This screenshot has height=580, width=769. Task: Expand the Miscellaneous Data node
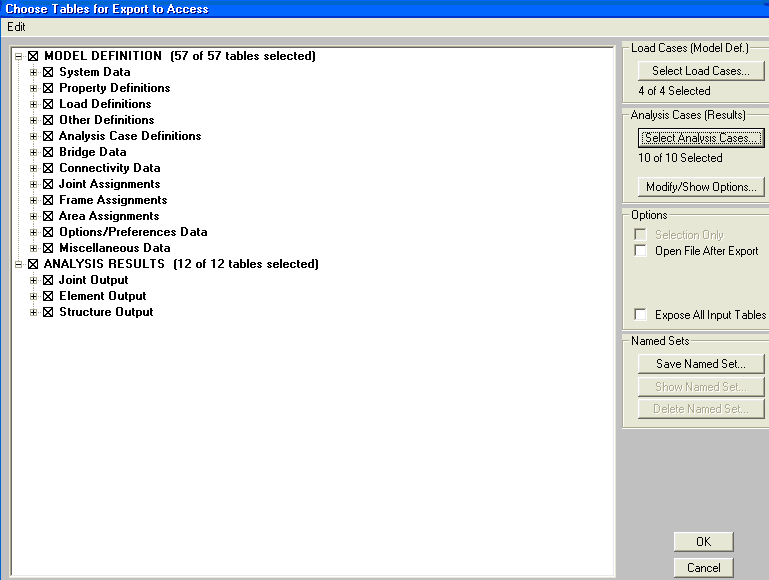[x=33, y=248]
